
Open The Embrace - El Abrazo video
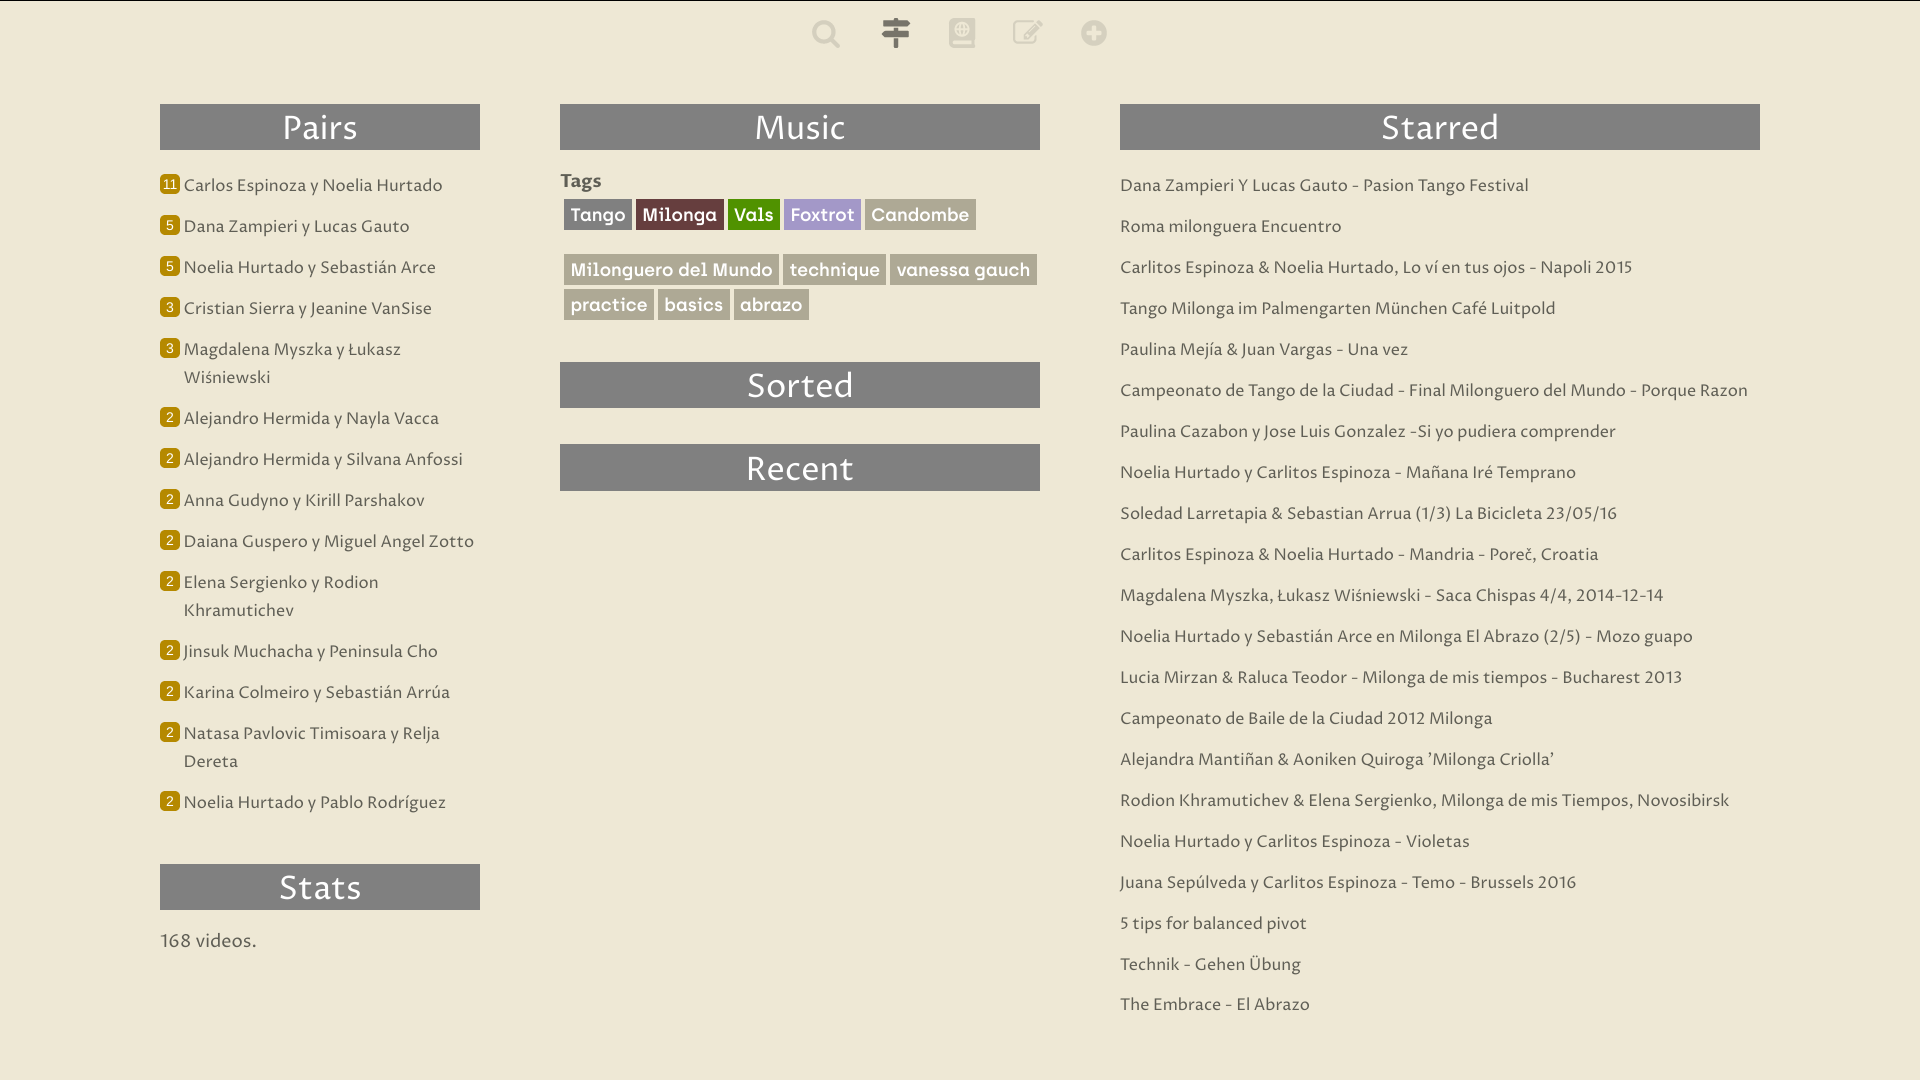pyautogui.click(x=1215, y=1005)
